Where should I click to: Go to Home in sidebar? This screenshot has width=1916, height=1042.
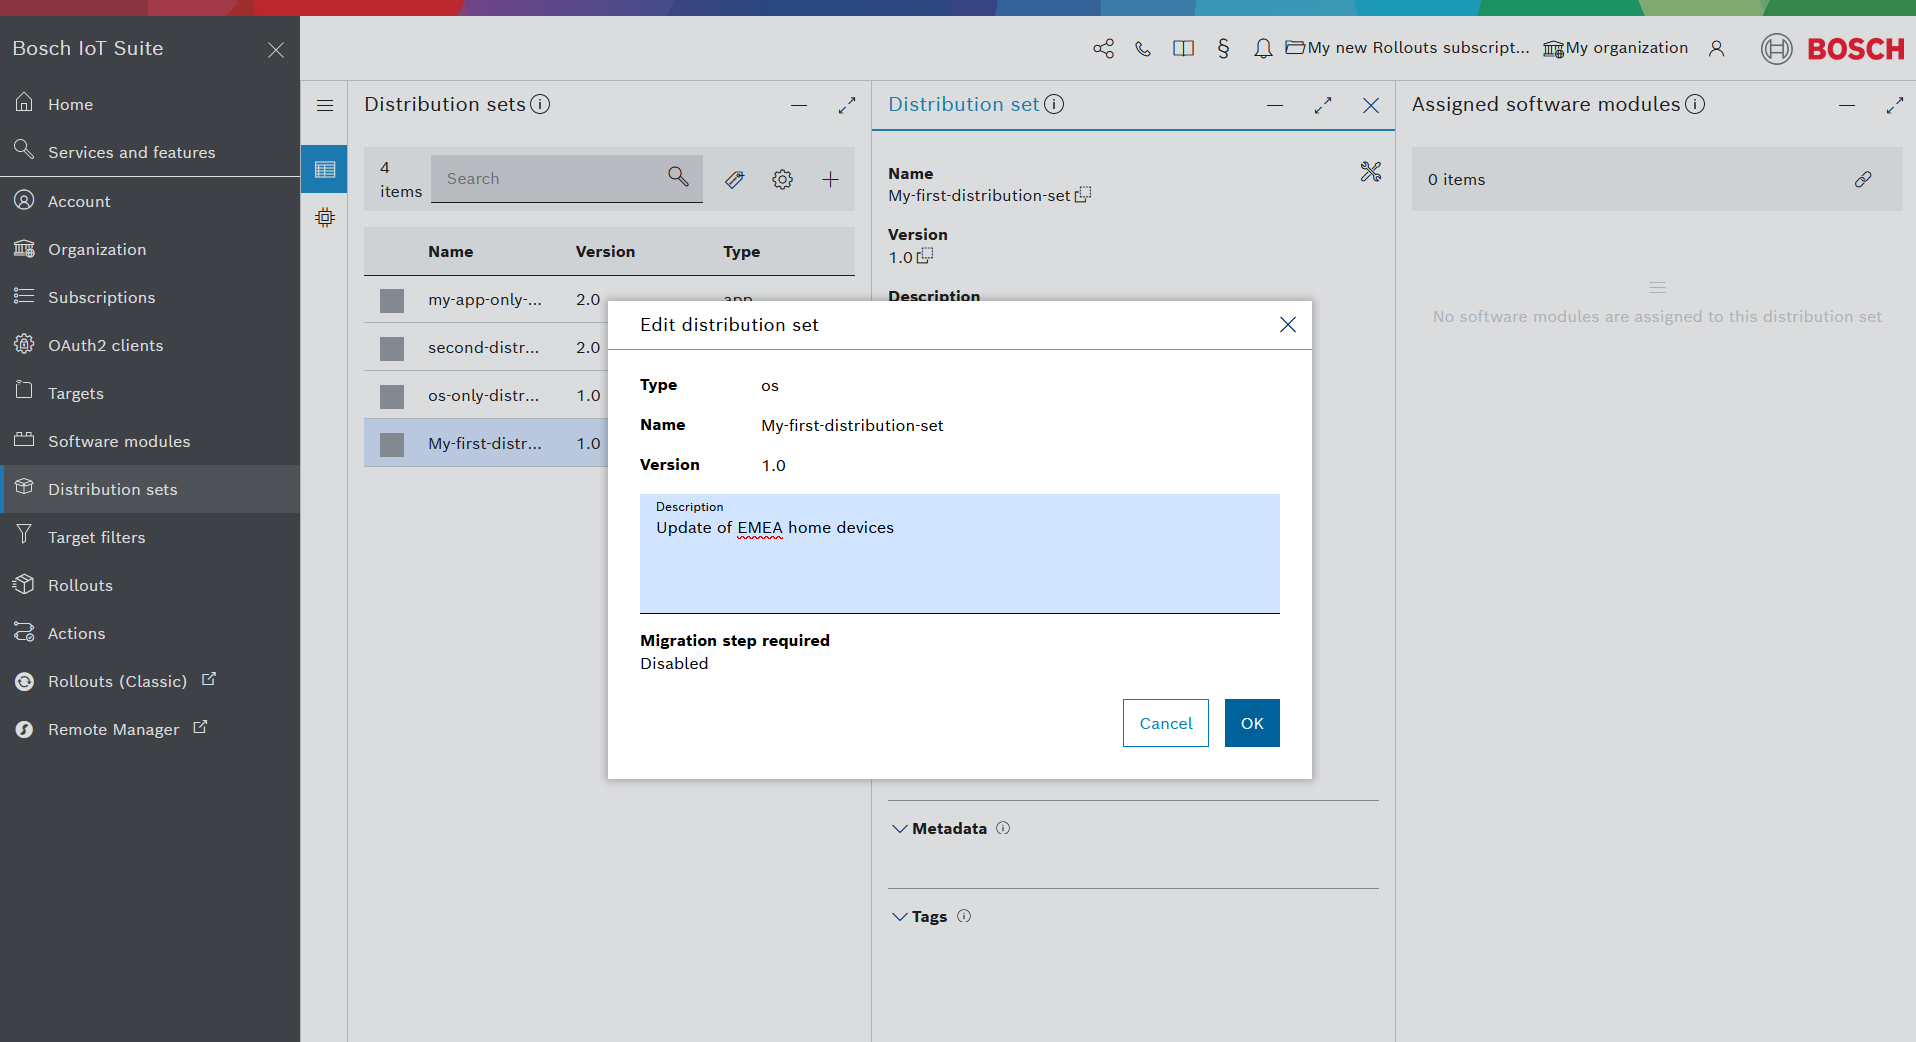click(x=150, y=104)
